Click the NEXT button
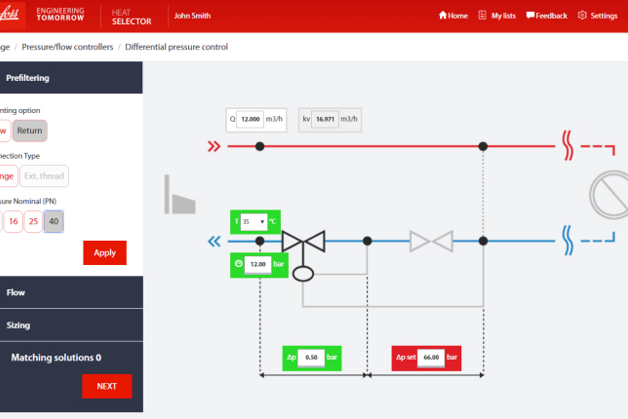 [x=106, y=386]
